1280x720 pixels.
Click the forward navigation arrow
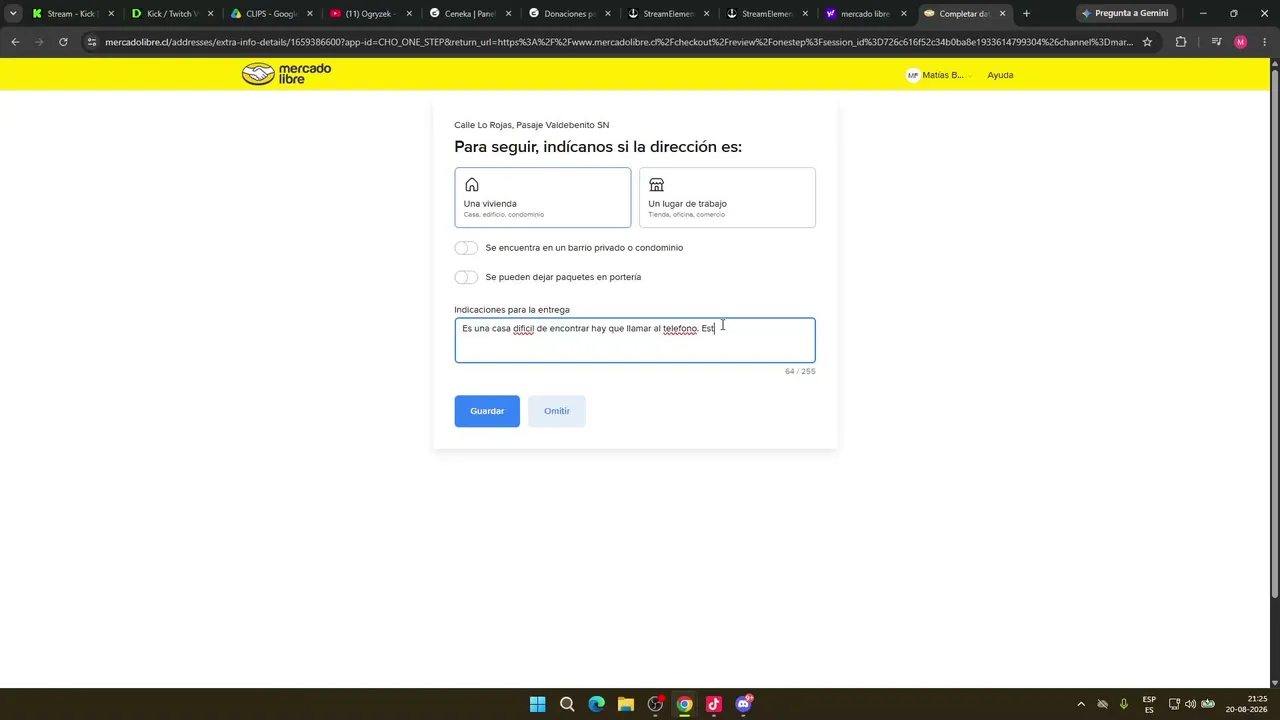tap(39, 42)
